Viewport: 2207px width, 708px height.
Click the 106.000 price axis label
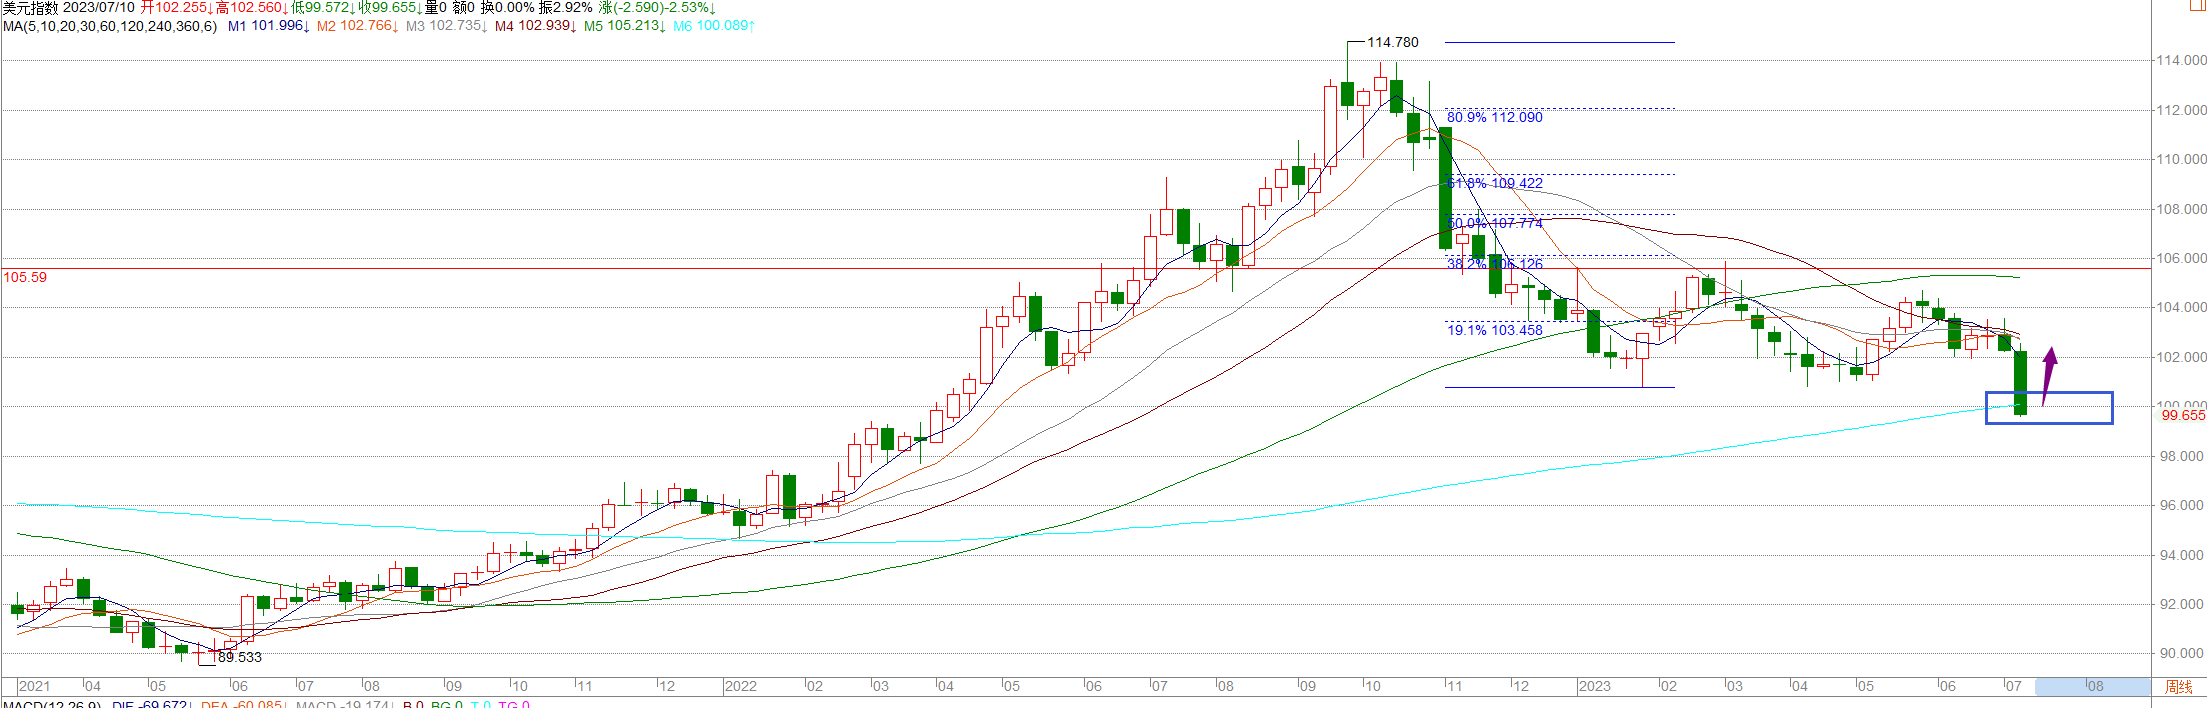click(2181, 259)
